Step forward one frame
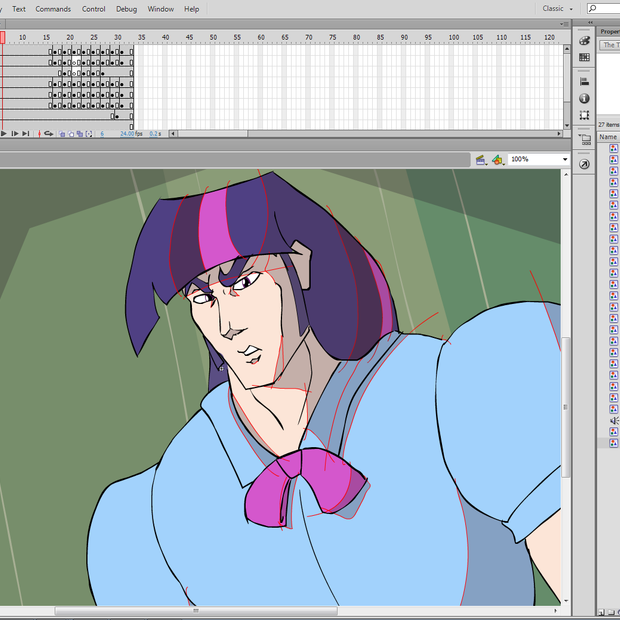The height and width of the screenshot is (620, 620). [15, 134]
